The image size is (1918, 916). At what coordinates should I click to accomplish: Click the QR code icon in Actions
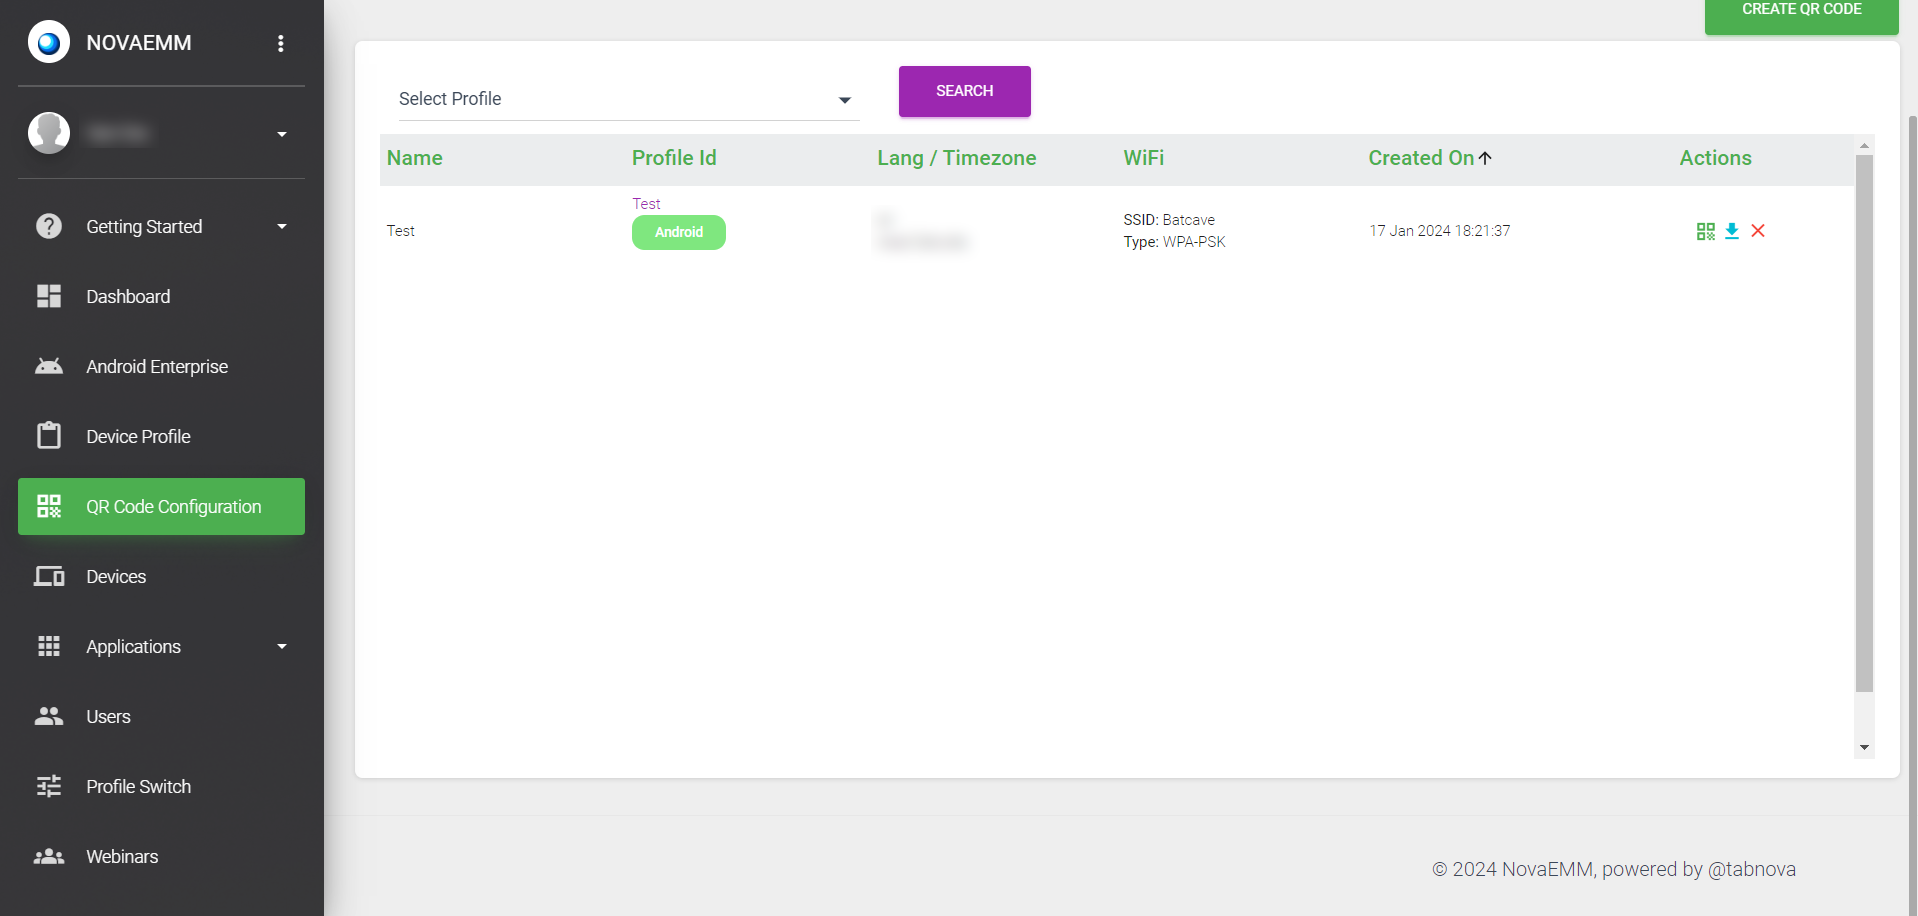coord(1705,231)
